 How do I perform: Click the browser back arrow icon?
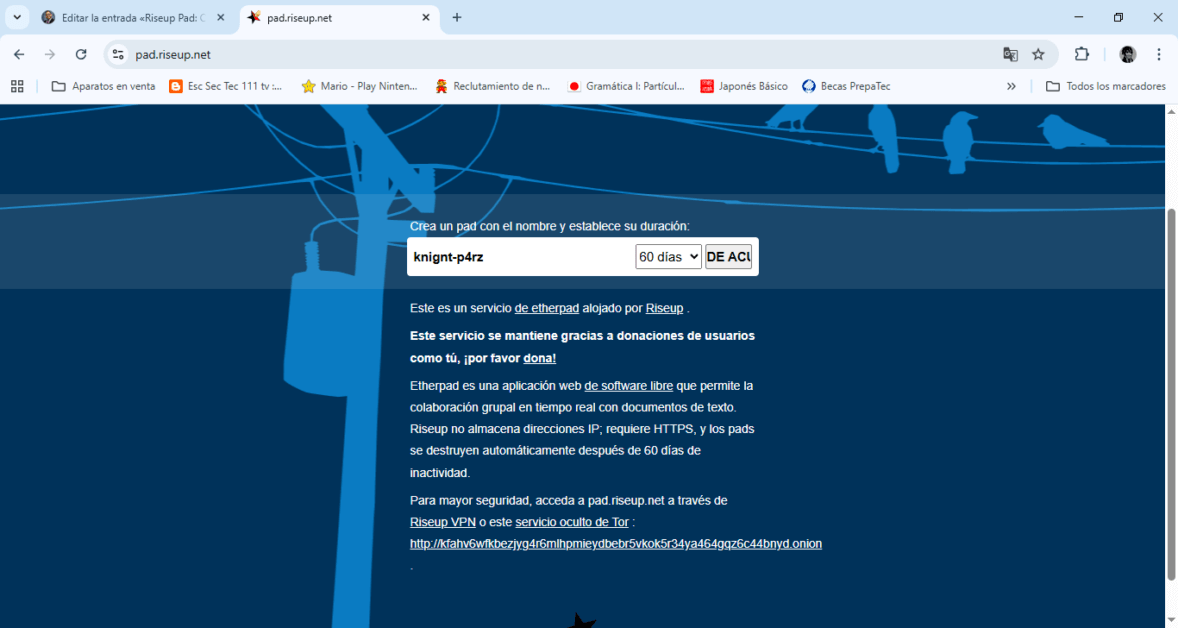coord(19,54)
